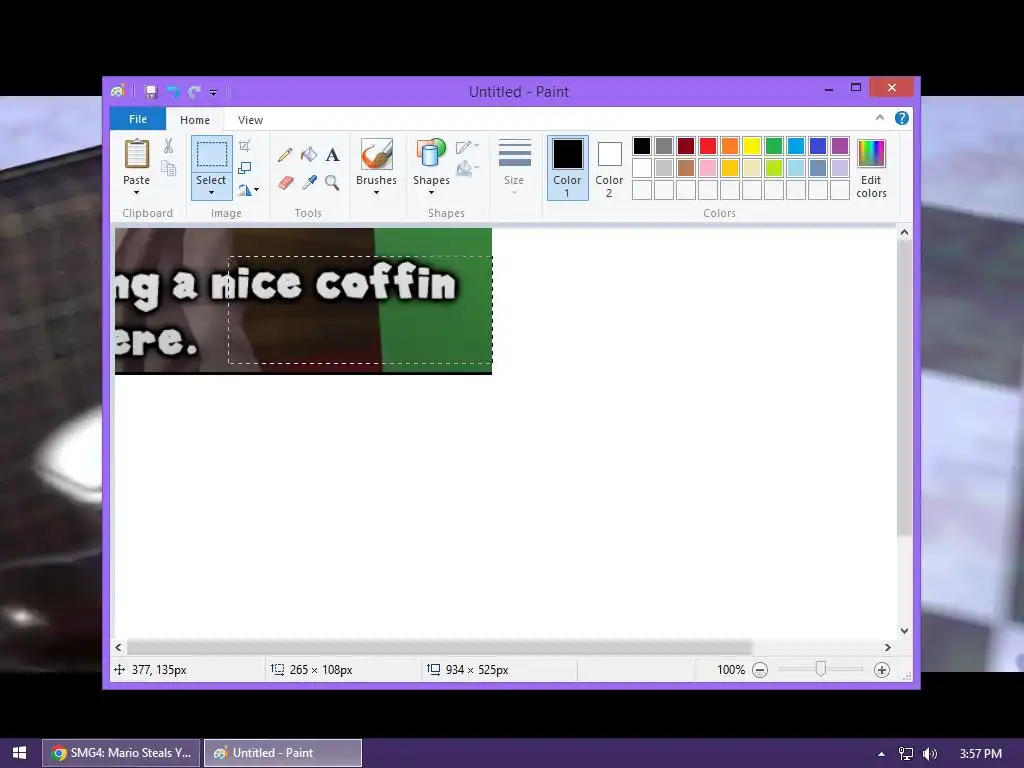The height and width of the screenshot is (768, 1024).
Task: Click the vertical scrollbar down arrow
Action: (904, 630)
